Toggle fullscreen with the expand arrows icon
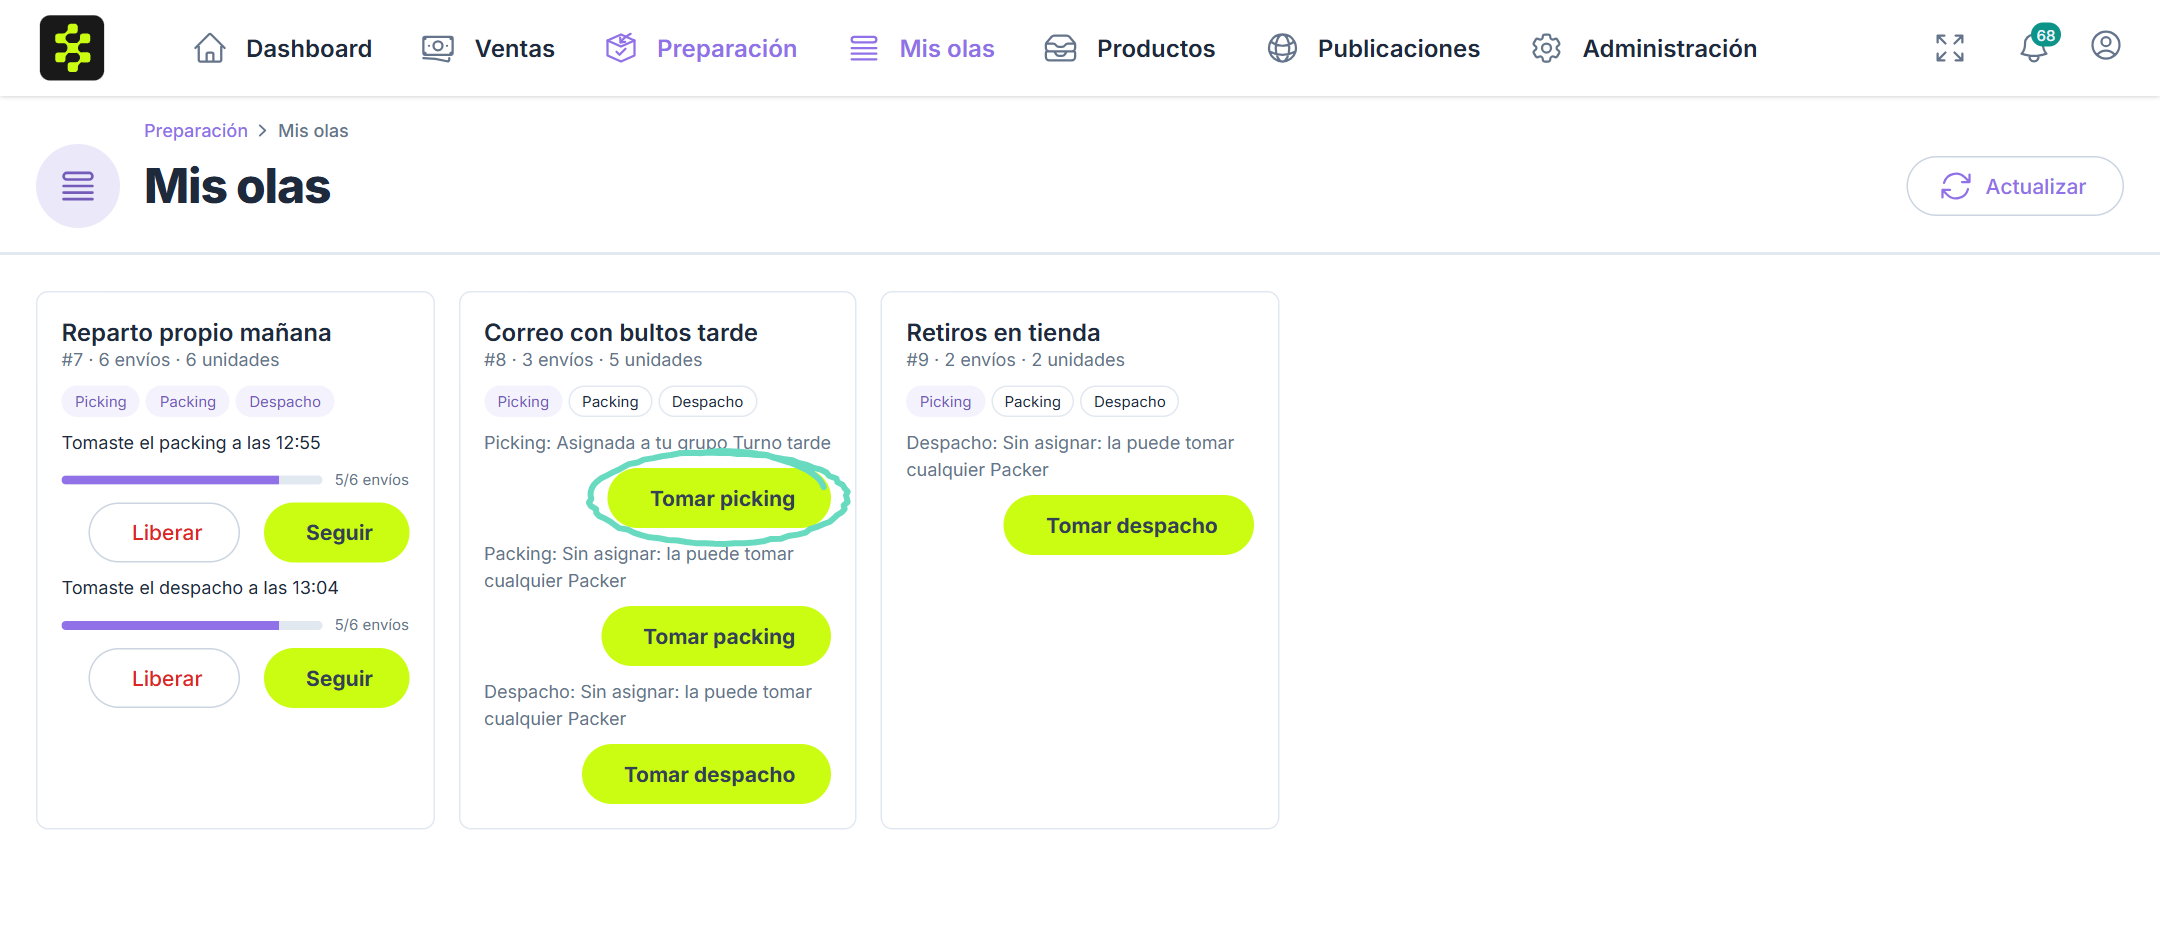 coord(1950,48)
